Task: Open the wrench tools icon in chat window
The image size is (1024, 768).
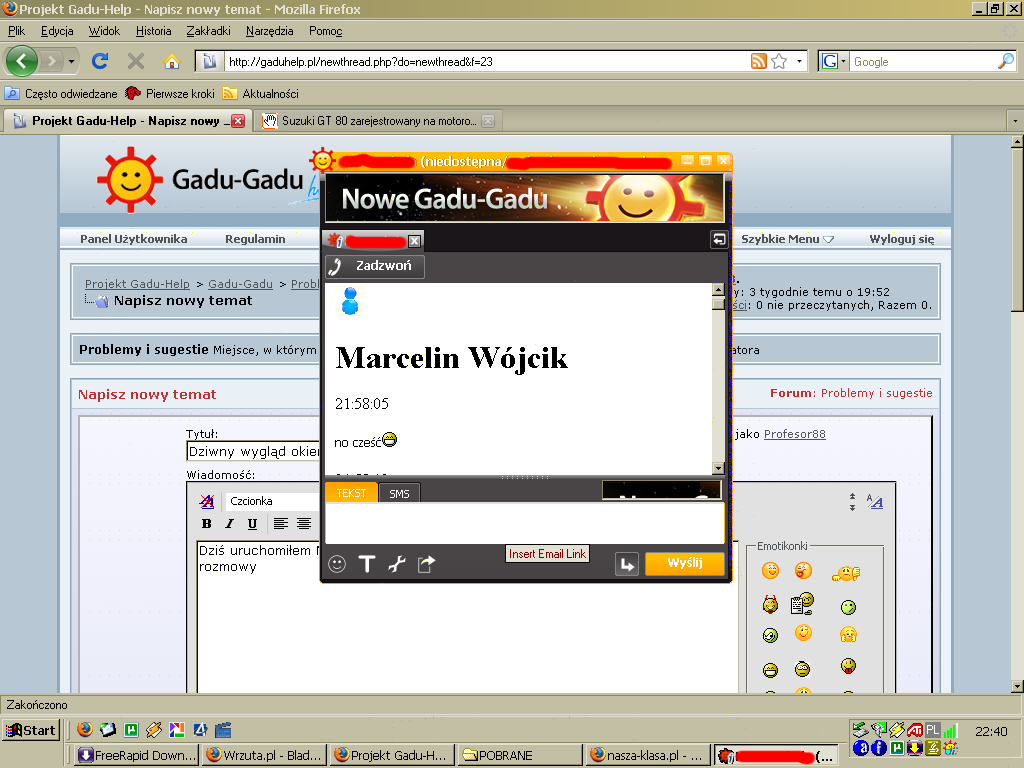Action: click(x=397, y=564)
